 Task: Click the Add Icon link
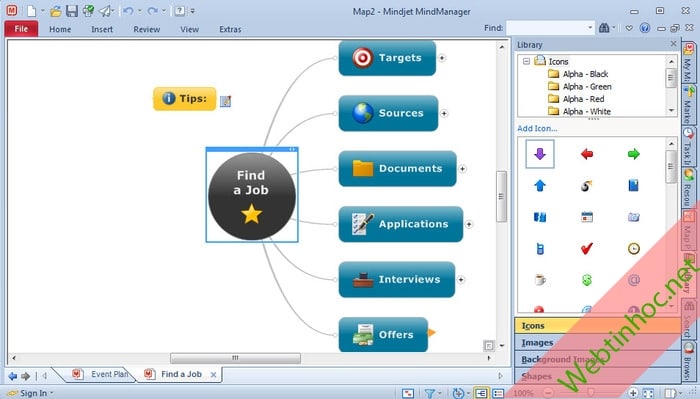(x=537, y=129)
